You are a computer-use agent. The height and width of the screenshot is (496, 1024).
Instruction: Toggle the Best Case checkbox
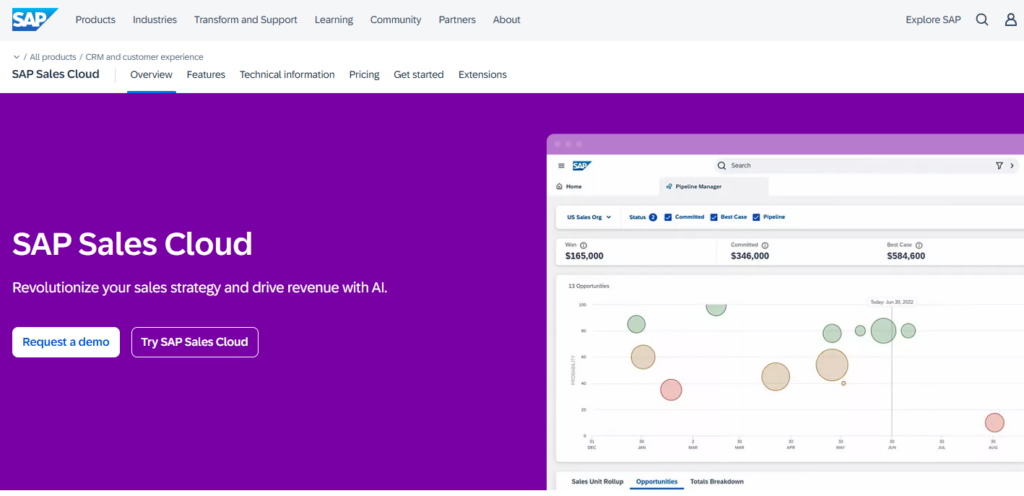[x=714, y=217]
